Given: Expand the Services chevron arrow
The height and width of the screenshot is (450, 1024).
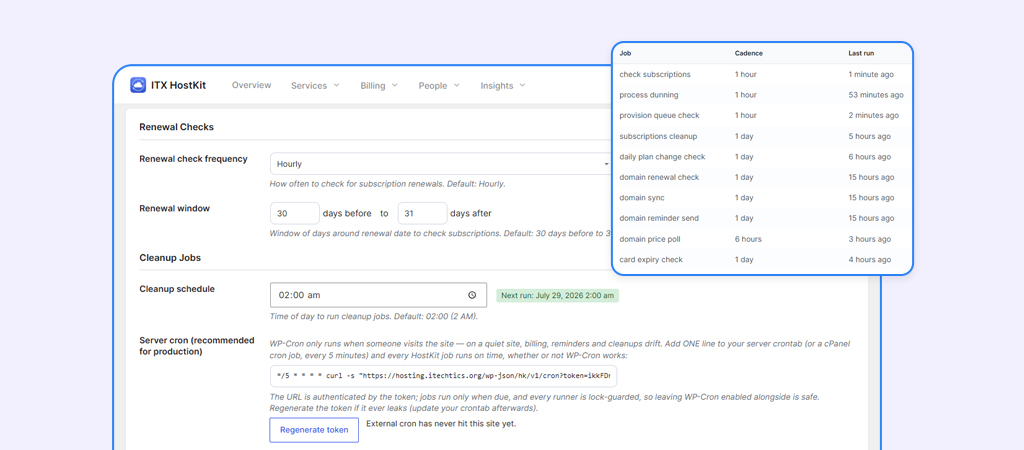Looking at the screenshot, I should [336, 86].
